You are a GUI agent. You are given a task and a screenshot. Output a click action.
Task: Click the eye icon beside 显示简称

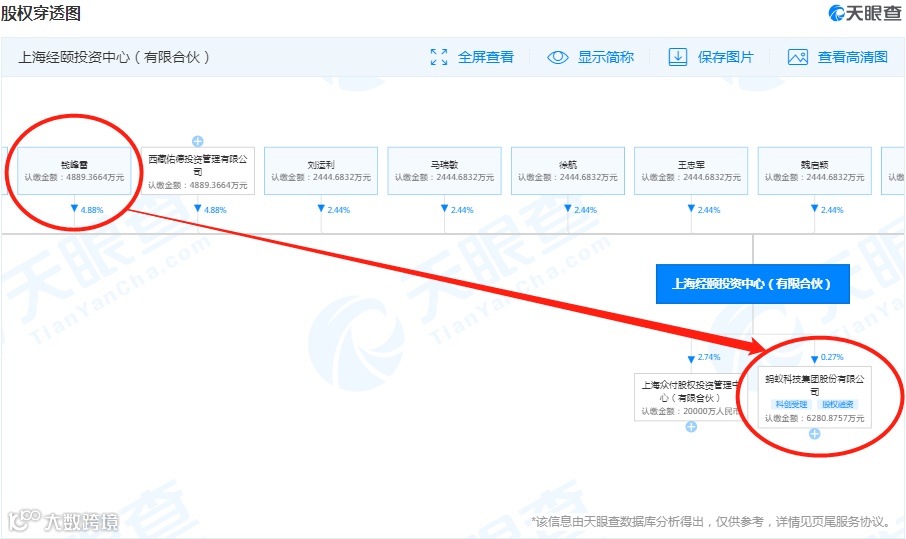pyautogui.click(x=558, y=57)
